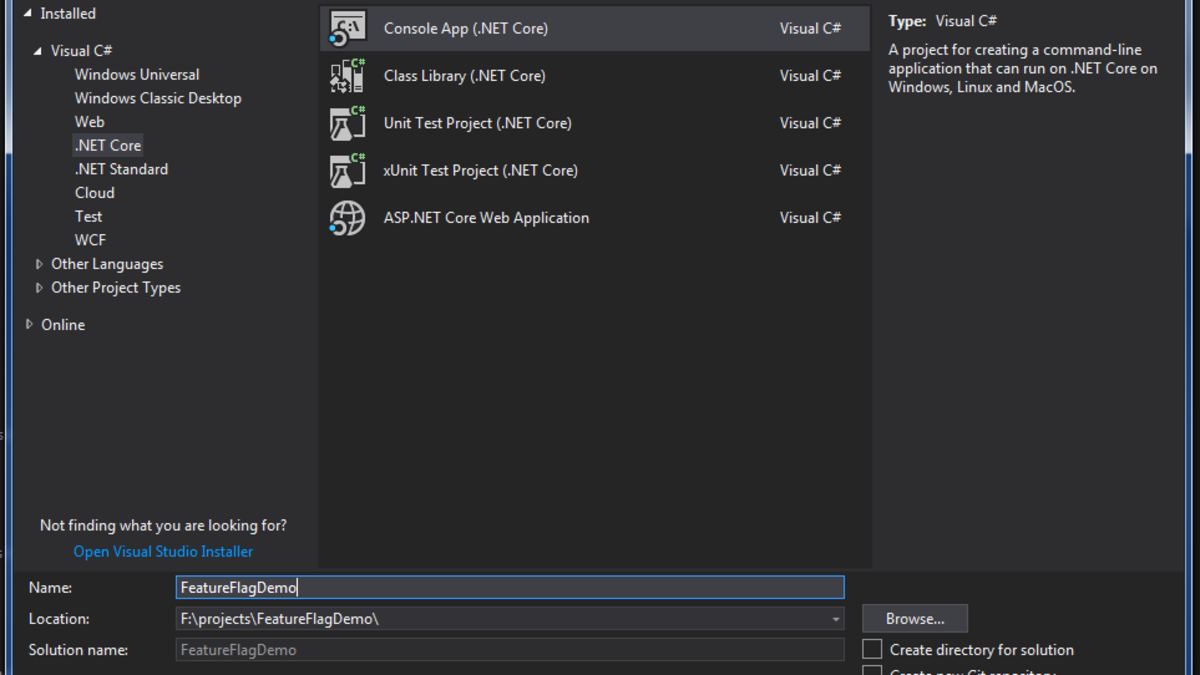Open Visual Studio Installer link
The height and width of the screenshot is (675, 1200).
click(x=163, y=552)
